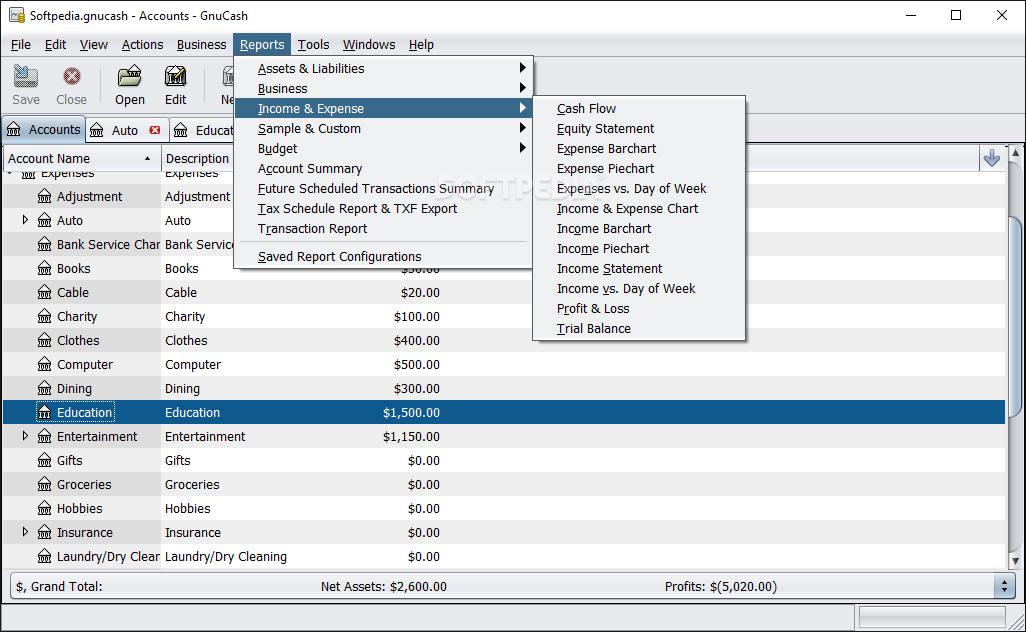This screenshot has height=632, width=1026.
Task: Expand the Entertainment account tree
Action: tap(26, 436)
